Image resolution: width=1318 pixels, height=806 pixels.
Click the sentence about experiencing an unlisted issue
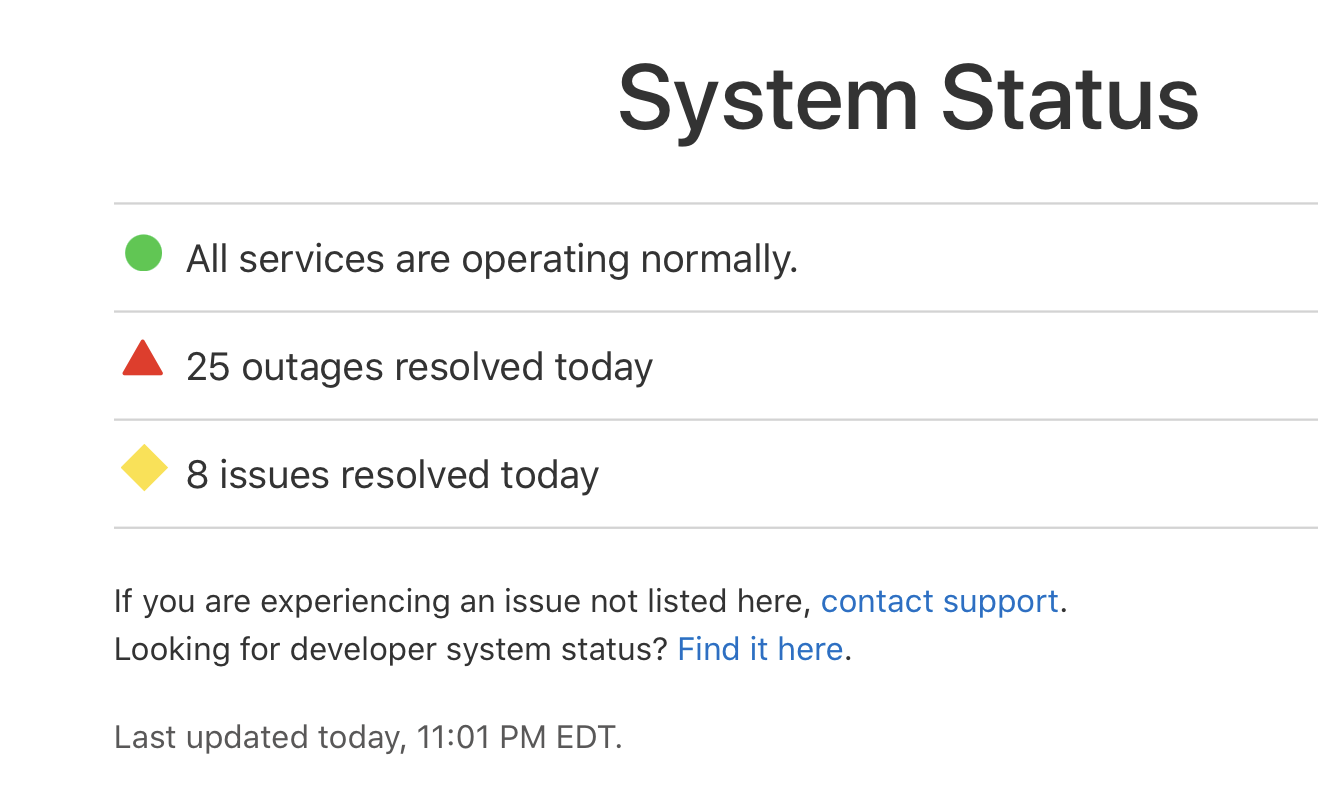590,601
